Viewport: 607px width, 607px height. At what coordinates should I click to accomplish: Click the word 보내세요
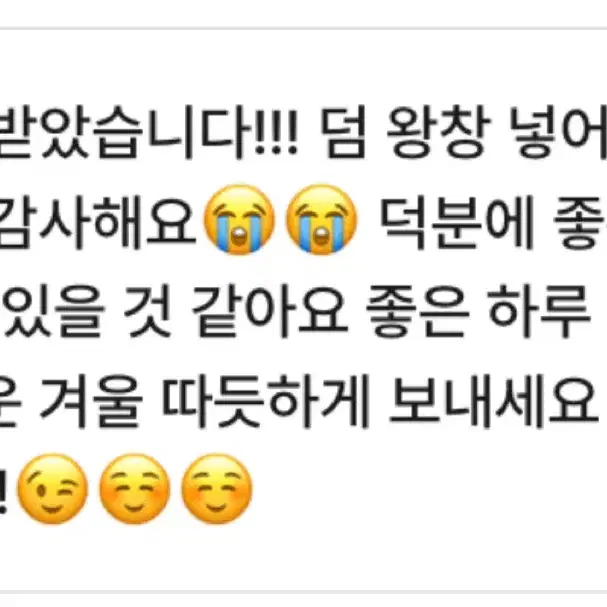coord(494,401)
